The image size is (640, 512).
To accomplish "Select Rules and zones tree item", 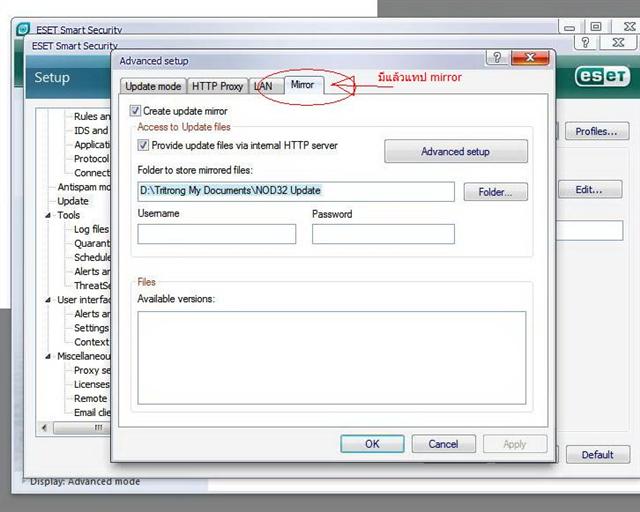I will (x=92, y=116).
